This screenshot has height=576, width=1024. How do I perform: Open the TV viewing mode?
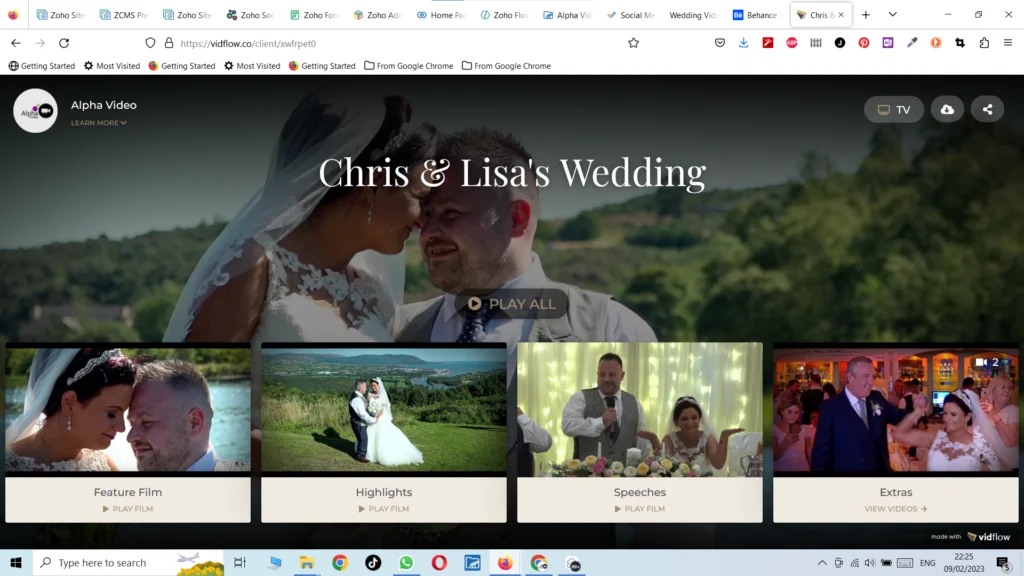pyautogui.click(x=893, y=109)
